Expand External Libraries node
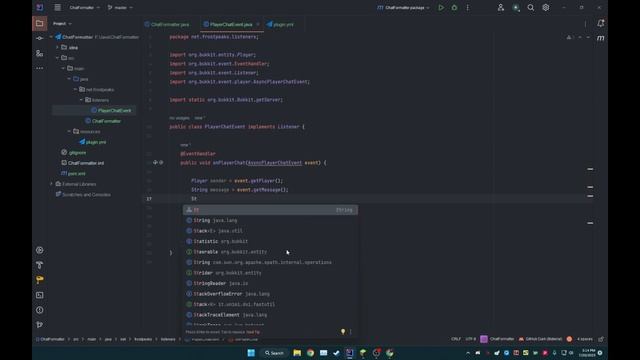The height and width of the screenshot is (360, 640). click(51, 184)
